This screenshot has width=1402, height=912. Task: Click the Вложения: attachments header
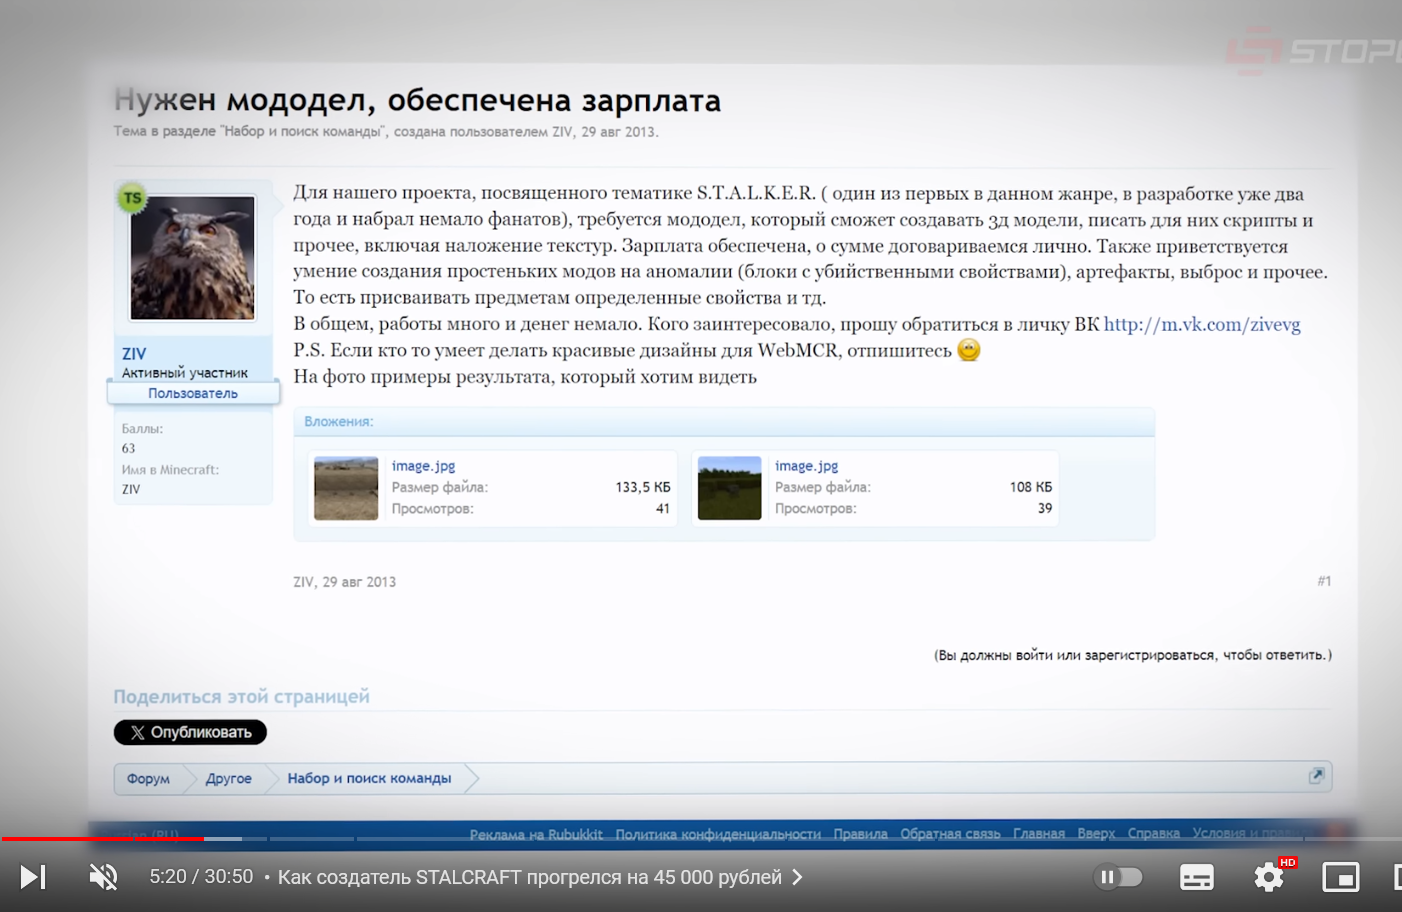click(339, 422)
